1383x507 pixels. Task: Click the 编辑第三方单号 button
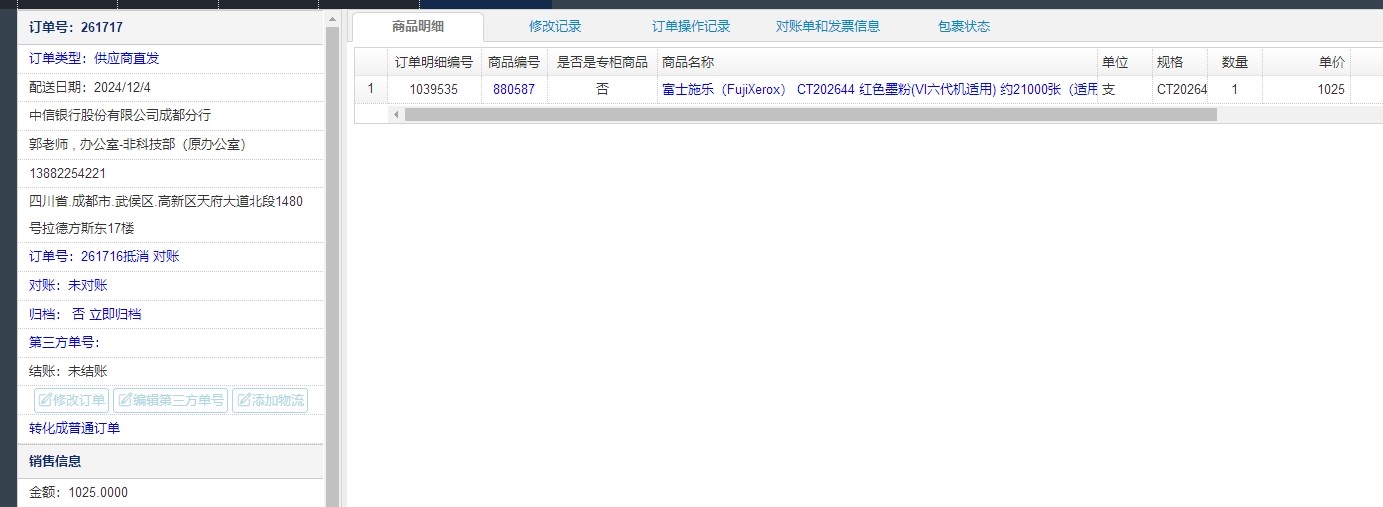170,400
